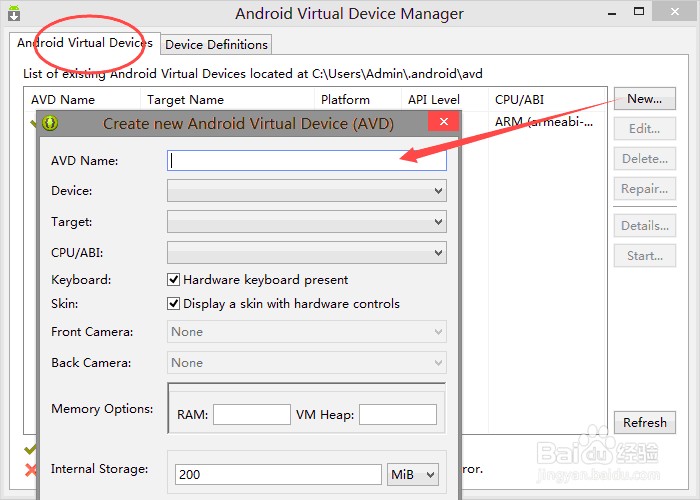Open the CPU/ABI dropdown
Screen dimensions: 700x500
tap(307, 253)
